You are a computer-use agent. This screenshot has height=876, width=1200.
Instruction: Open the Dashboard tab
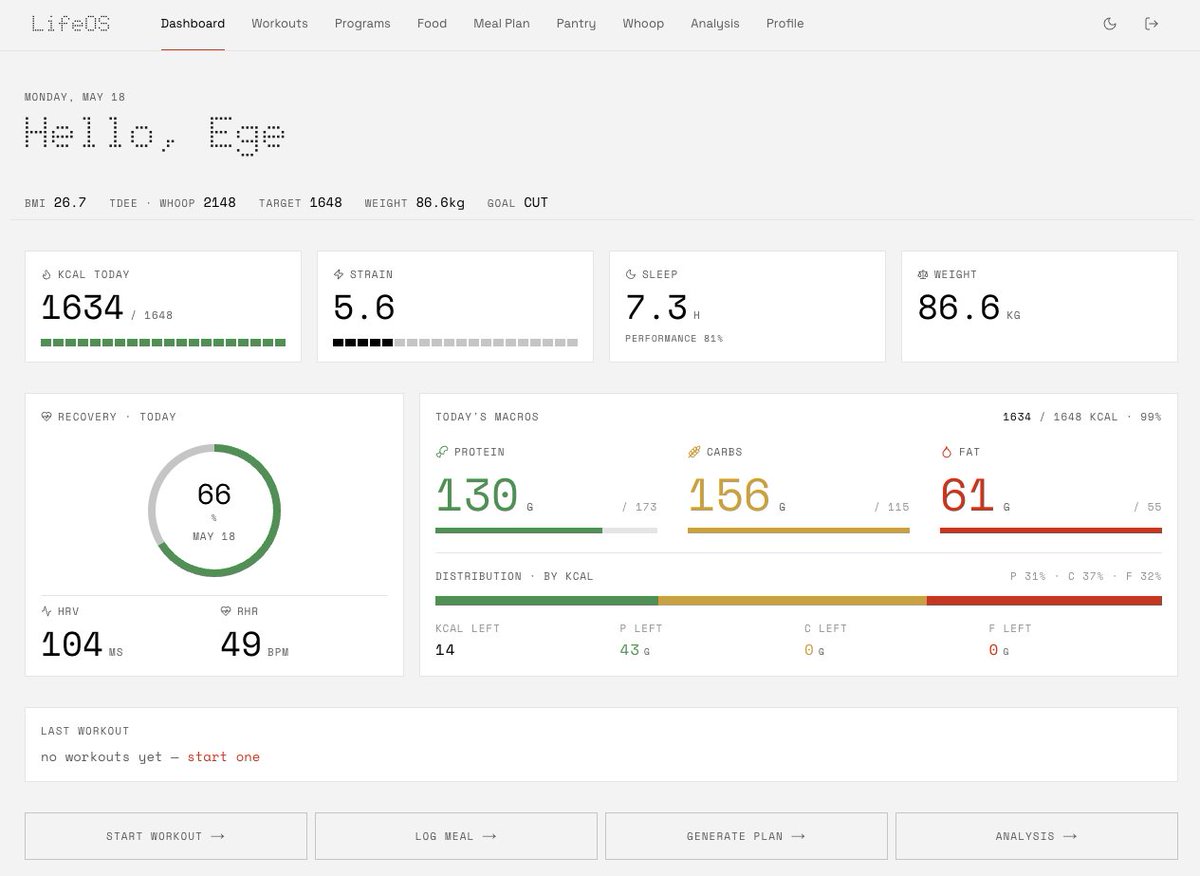tap(193, 23)
